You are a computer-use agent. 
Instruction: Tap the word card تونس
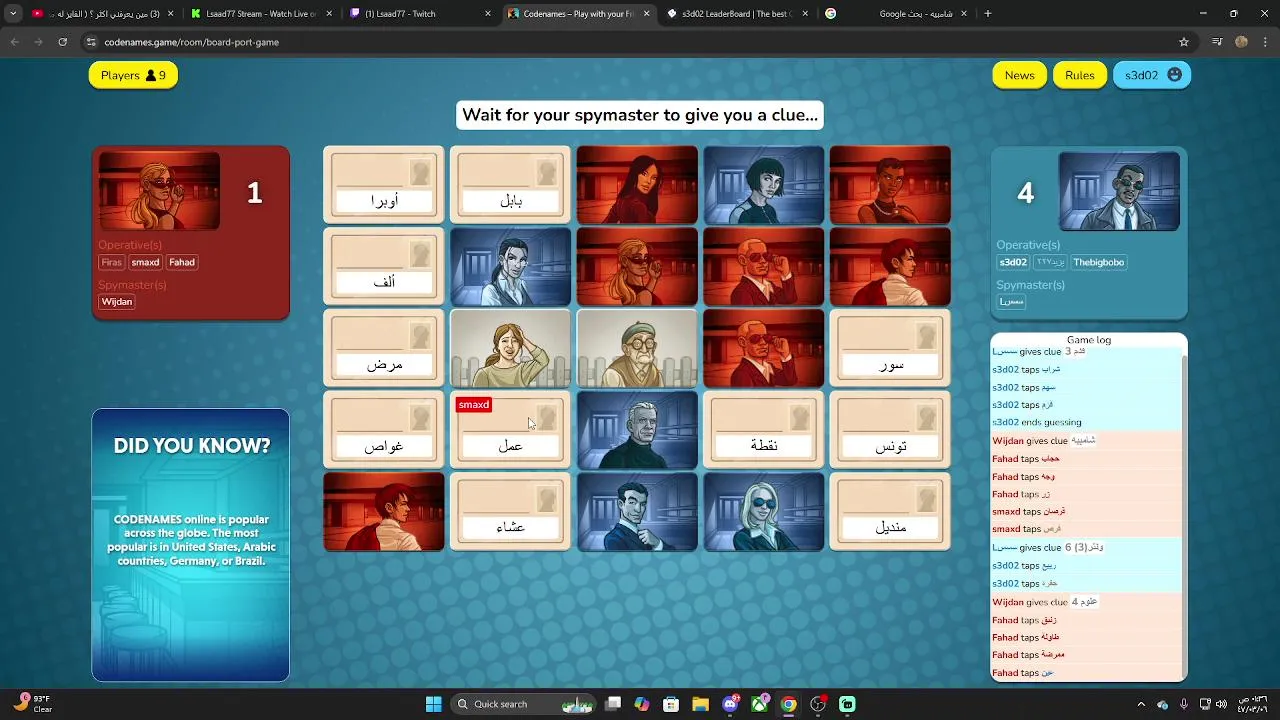point(890,430)
